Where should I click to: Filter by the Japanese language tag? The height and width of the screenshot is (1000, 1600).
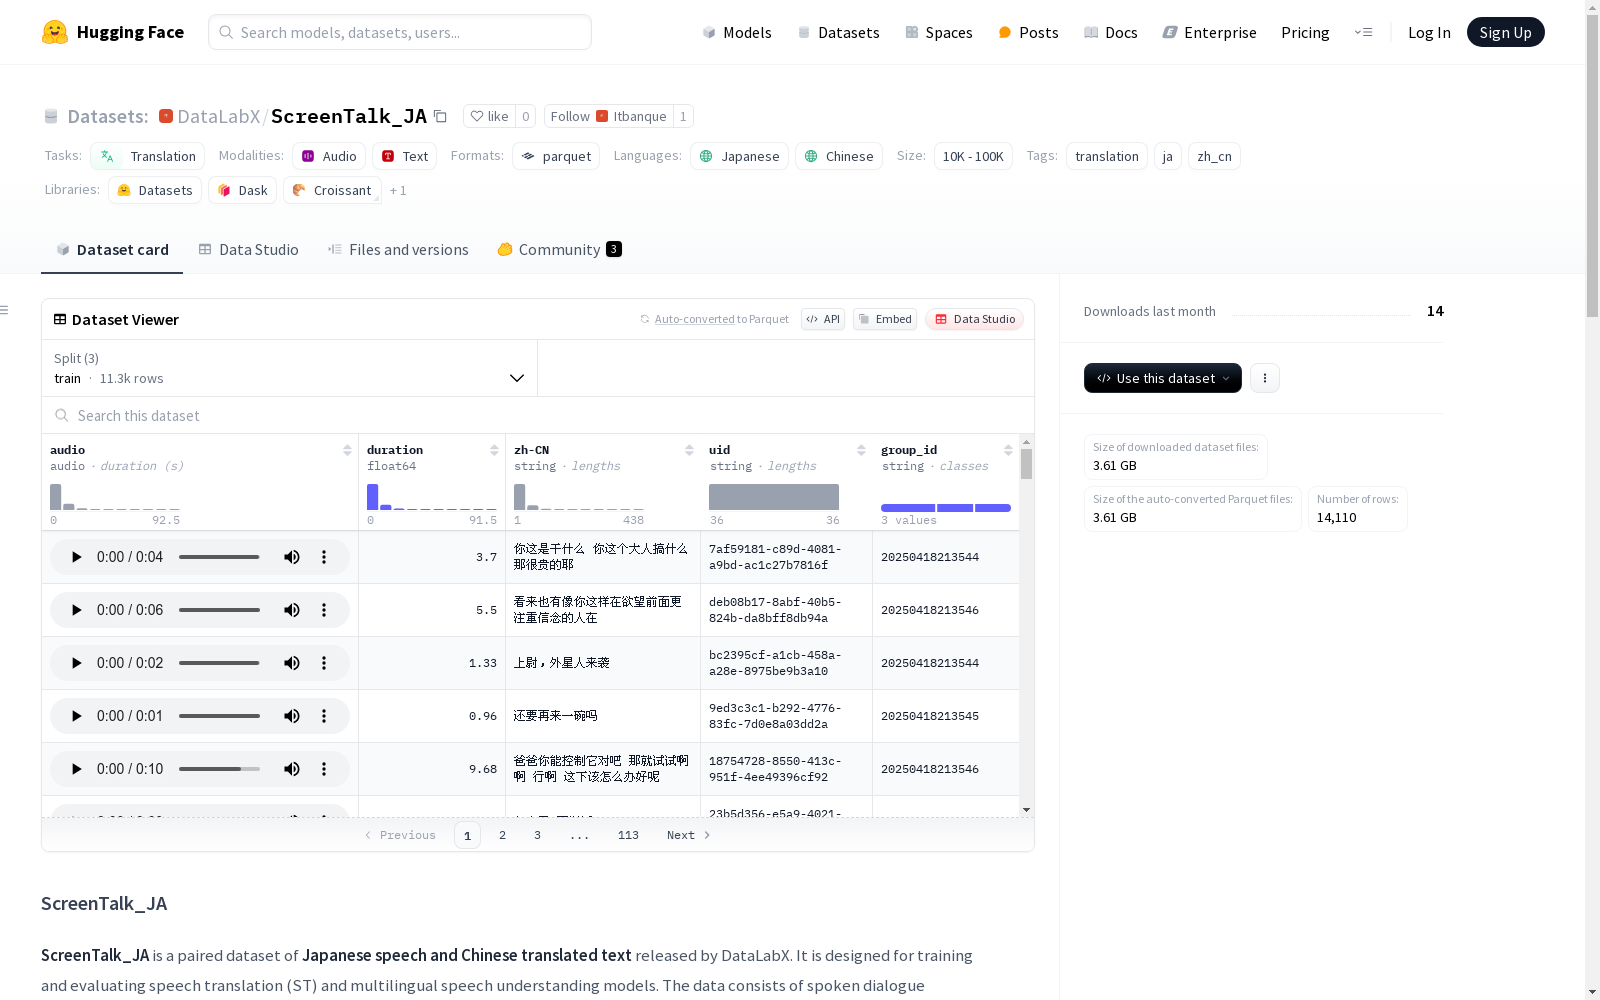pos(739,156)
